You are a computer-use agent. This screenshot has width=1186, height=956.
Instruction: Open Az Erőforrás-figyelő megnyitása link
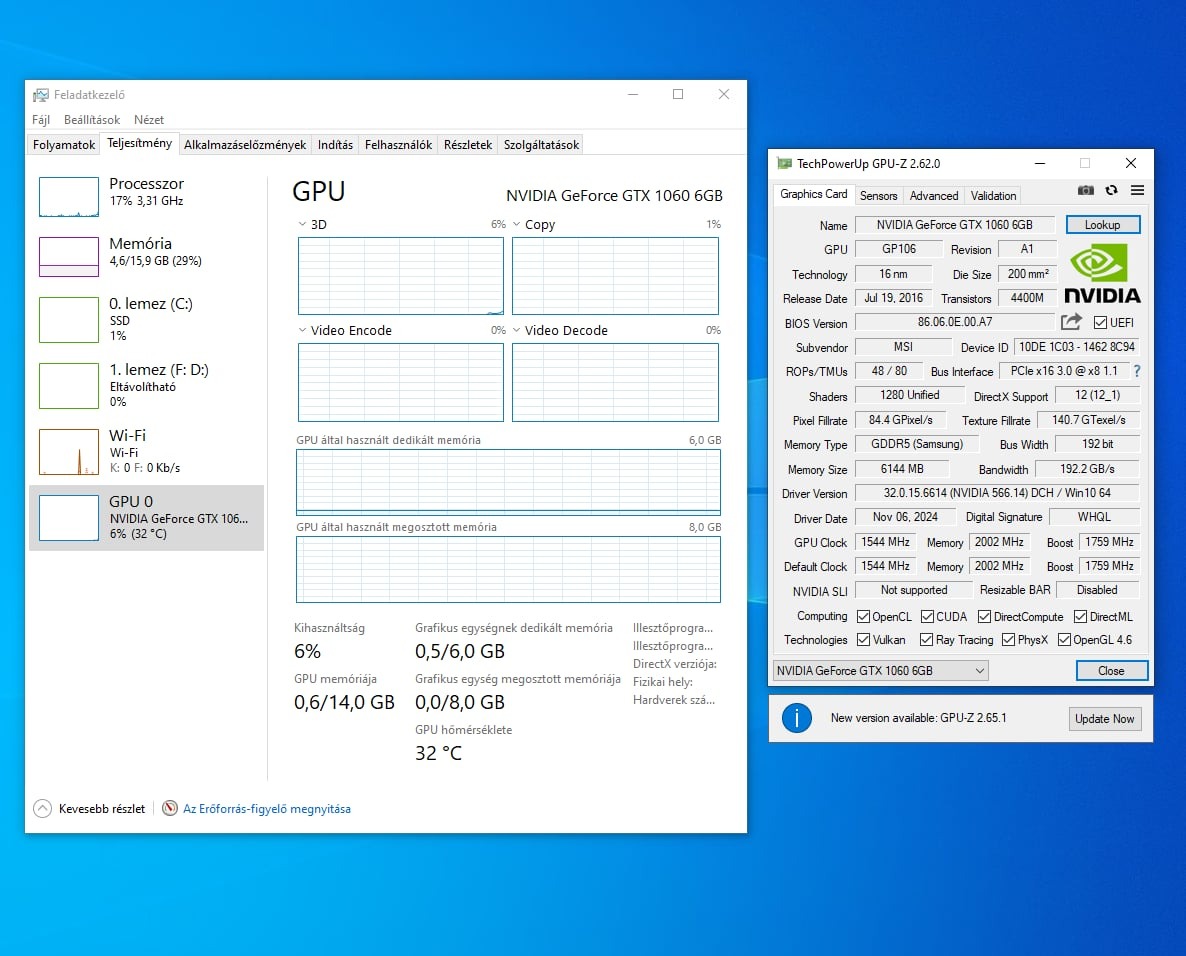point(266,809)
